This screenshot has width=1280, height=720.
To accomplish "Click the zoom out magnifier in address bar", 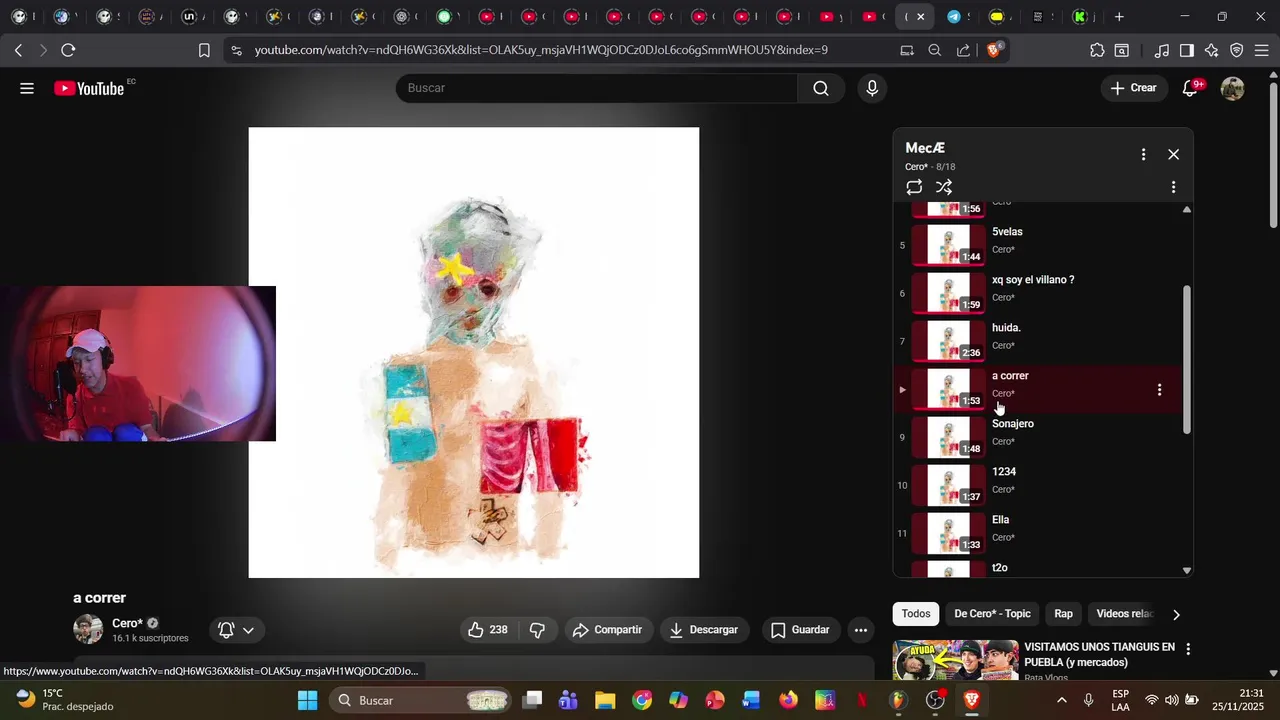I will click(x=934, y=50).
